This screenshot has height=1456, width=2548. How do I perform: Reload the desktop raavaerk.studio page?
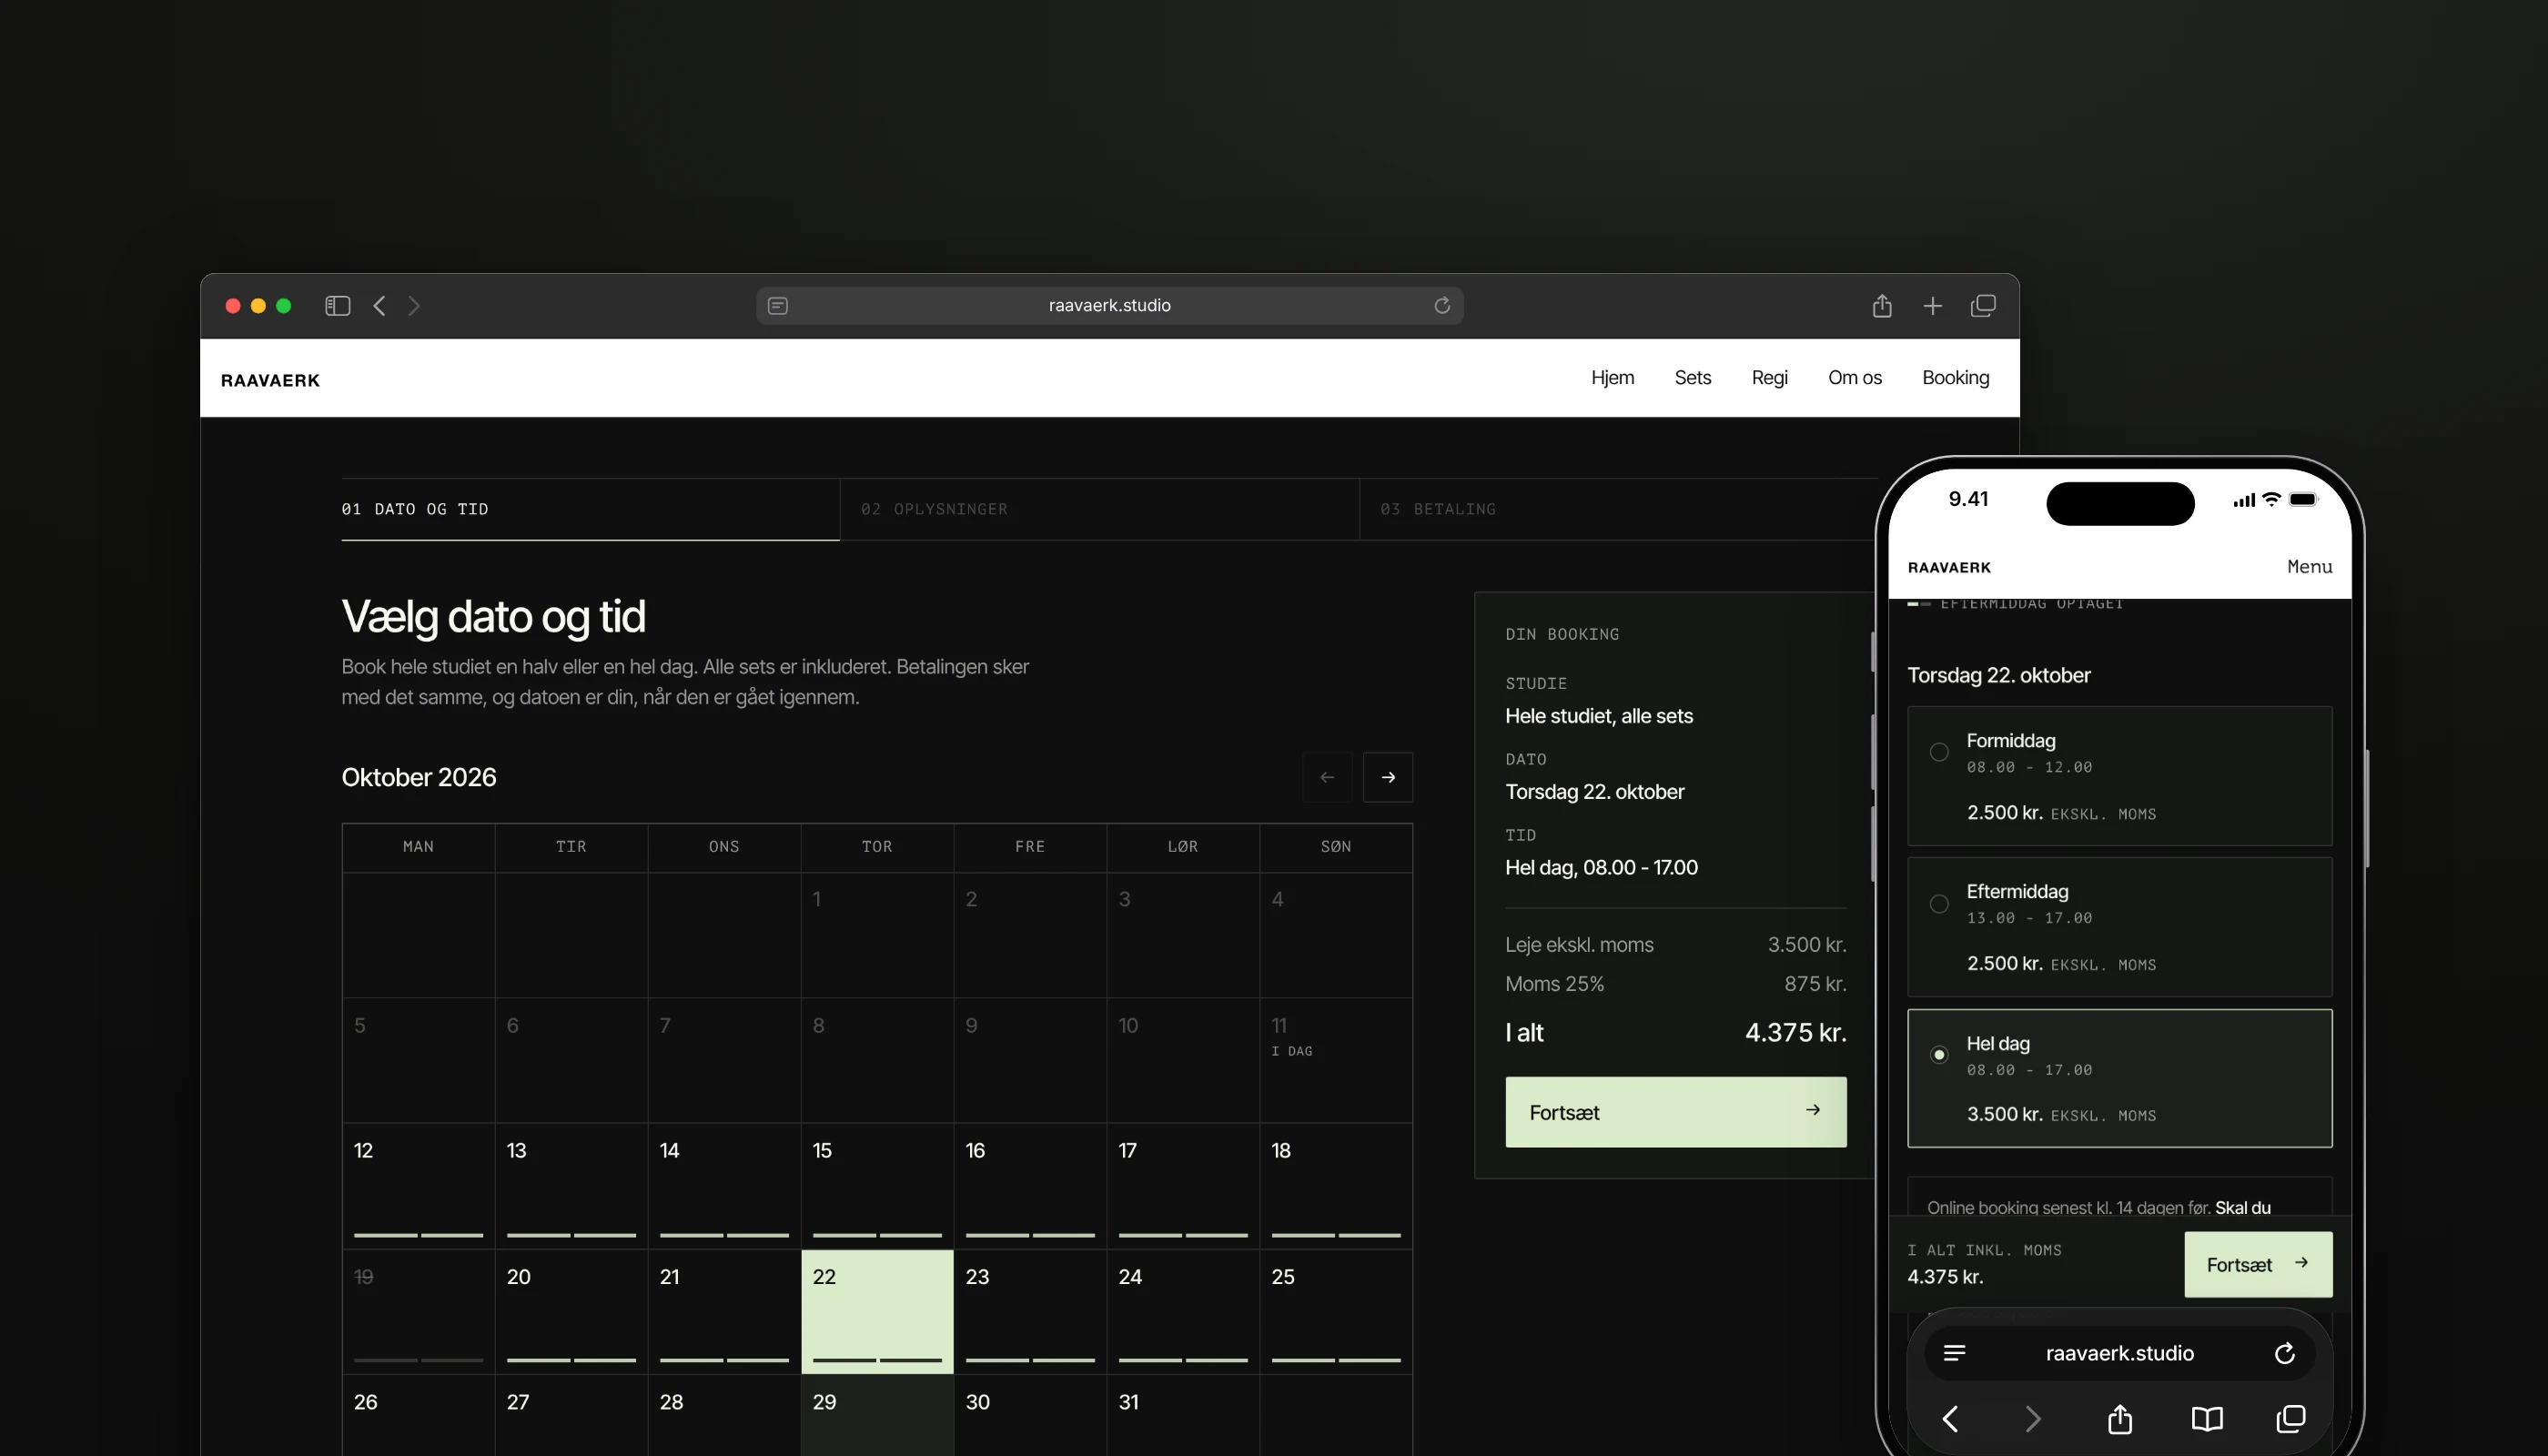1442,306
